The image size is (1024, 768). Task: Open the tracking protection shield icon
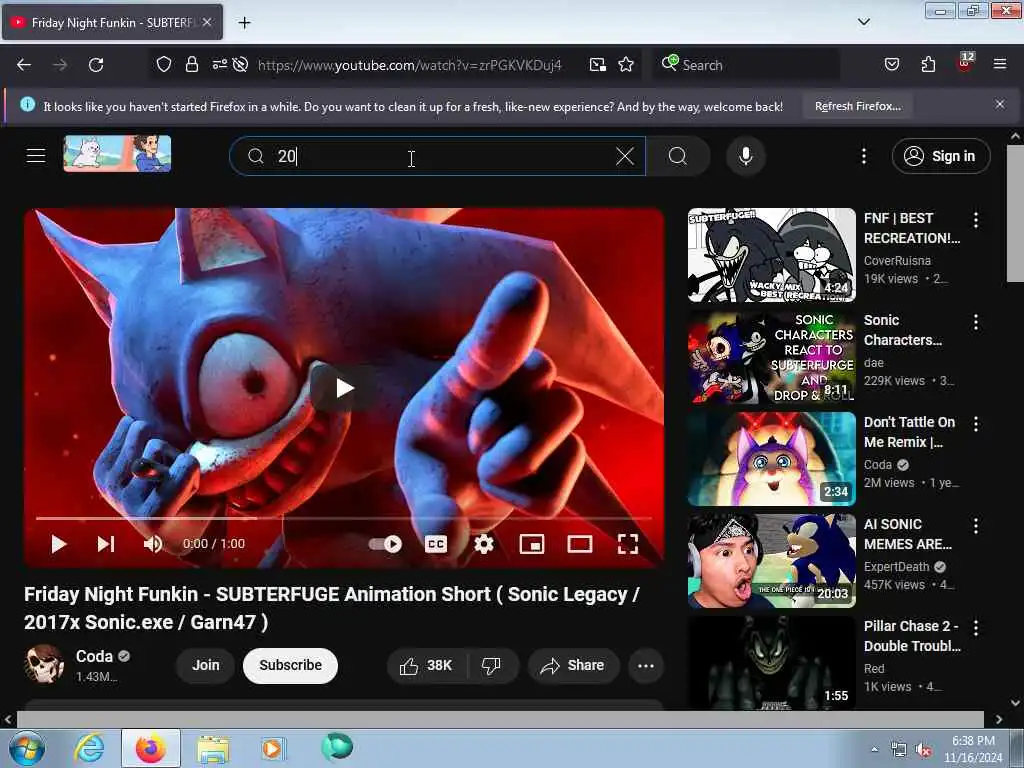pos(164,64)
